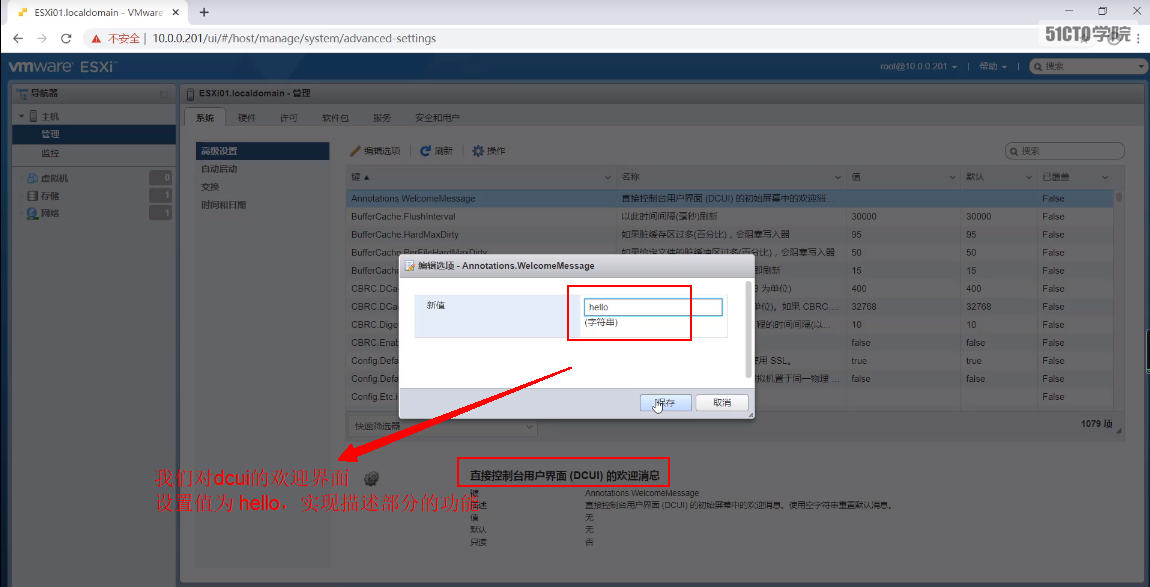This screenshot has height=587, width=1150.
Task: Select 自动启动 in the system list
Action: [263, 169]
